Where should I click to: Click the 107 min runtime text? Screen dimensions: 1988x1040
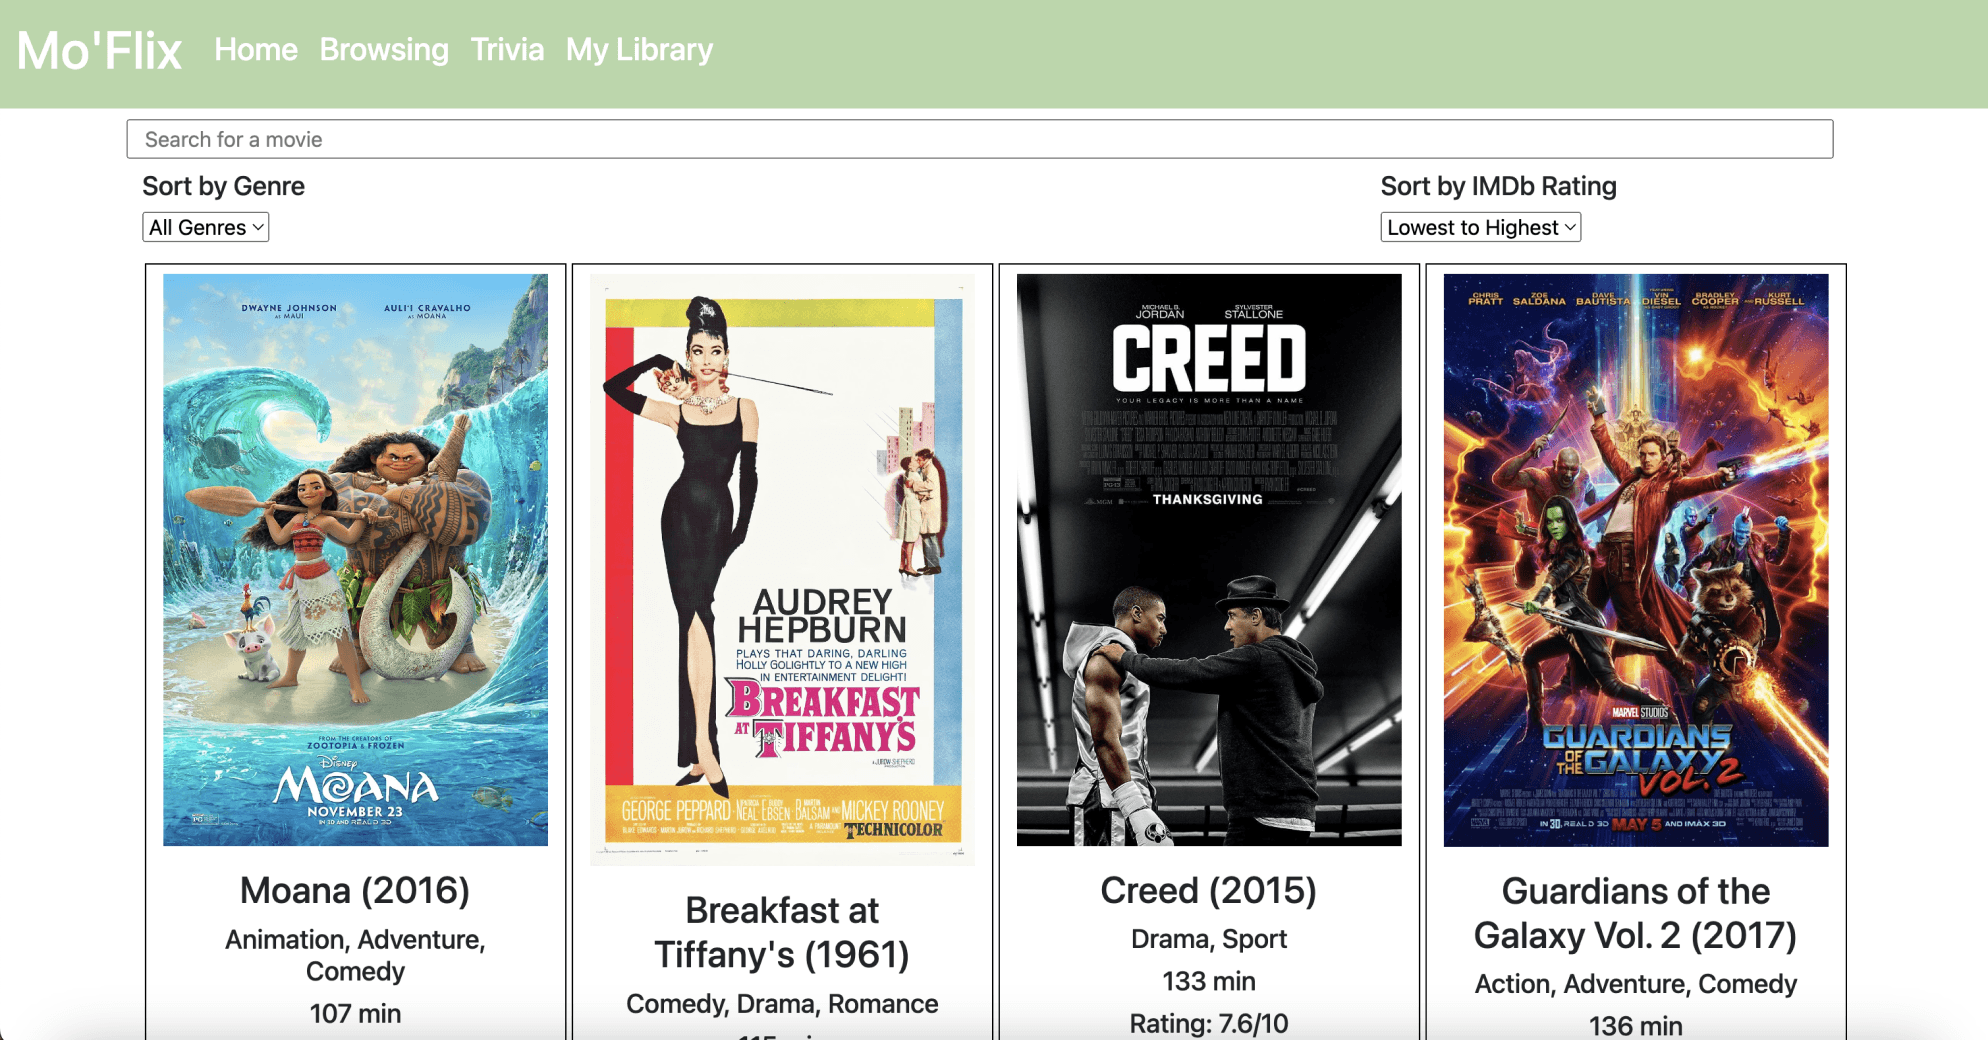355,1013
